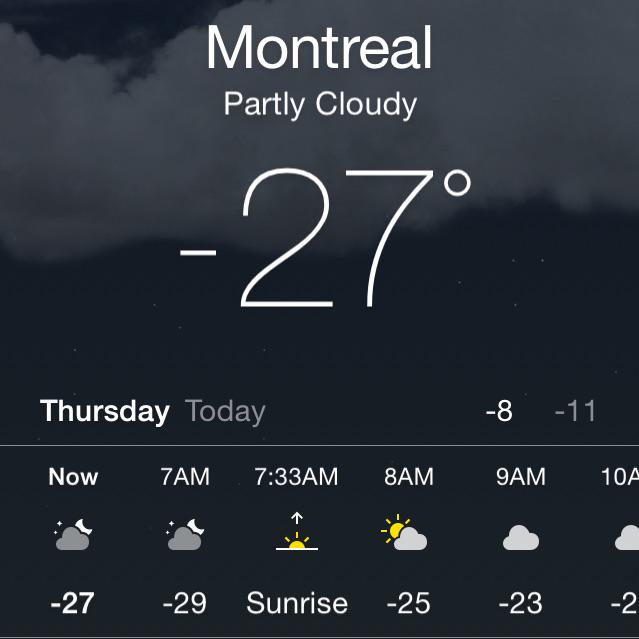Tap the degree symbol beside 27
The image size is (639, 639).
[x=457, y=183]
